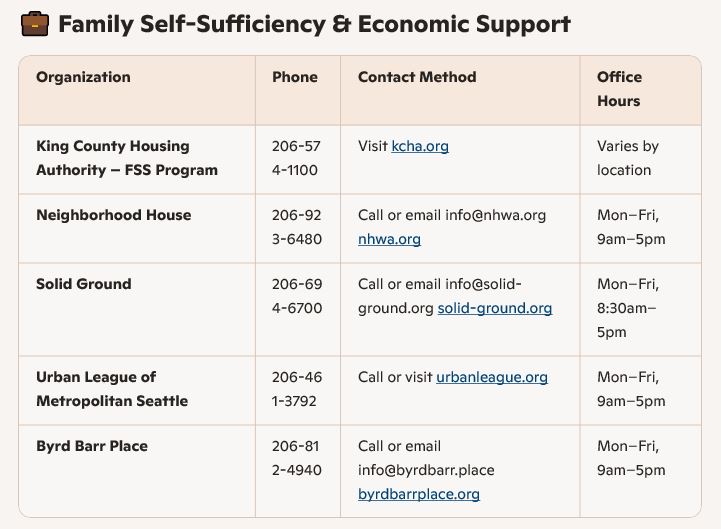Viewport: 721px width, 529px height.
Task: Click the Contact Method column header
Action: point(417,77)
